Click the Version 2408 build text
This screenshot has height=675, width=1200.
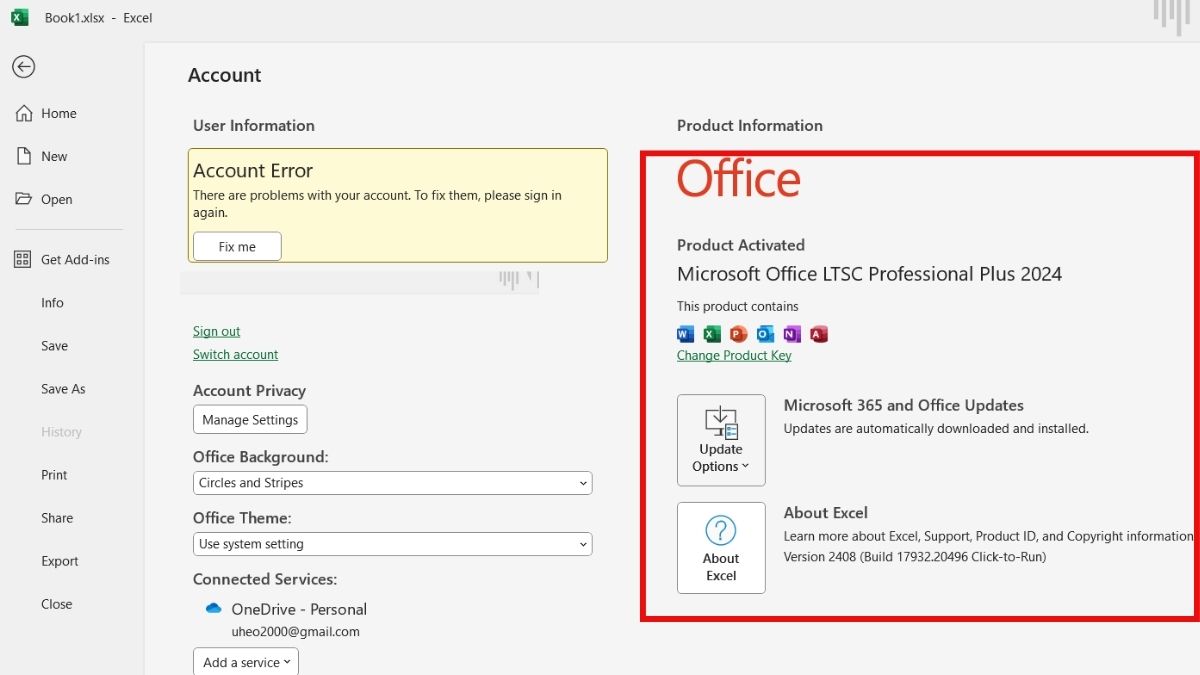(x=915, y=556)
